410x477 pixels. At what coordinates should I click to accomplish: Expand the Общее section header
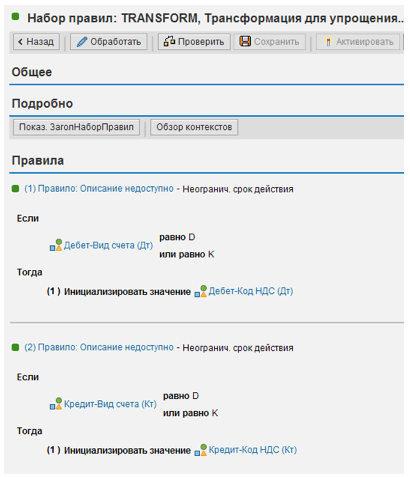32,72
